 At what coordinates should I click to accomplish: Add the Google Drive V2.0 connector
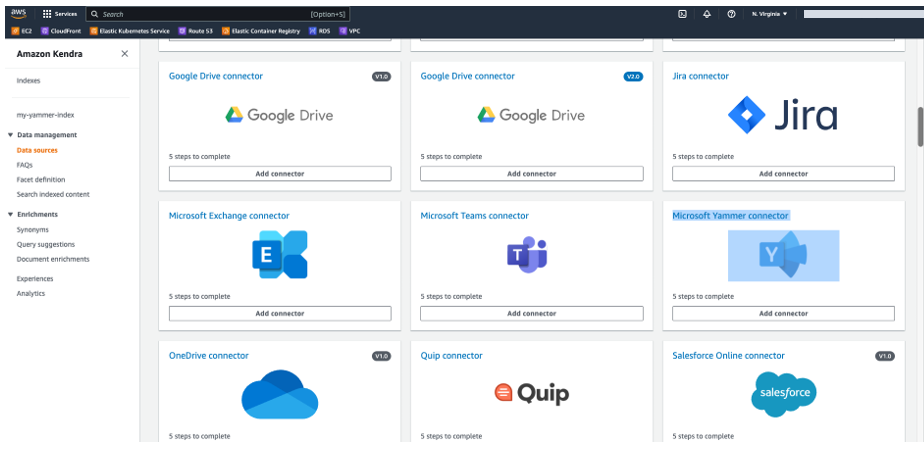(532, 174)
